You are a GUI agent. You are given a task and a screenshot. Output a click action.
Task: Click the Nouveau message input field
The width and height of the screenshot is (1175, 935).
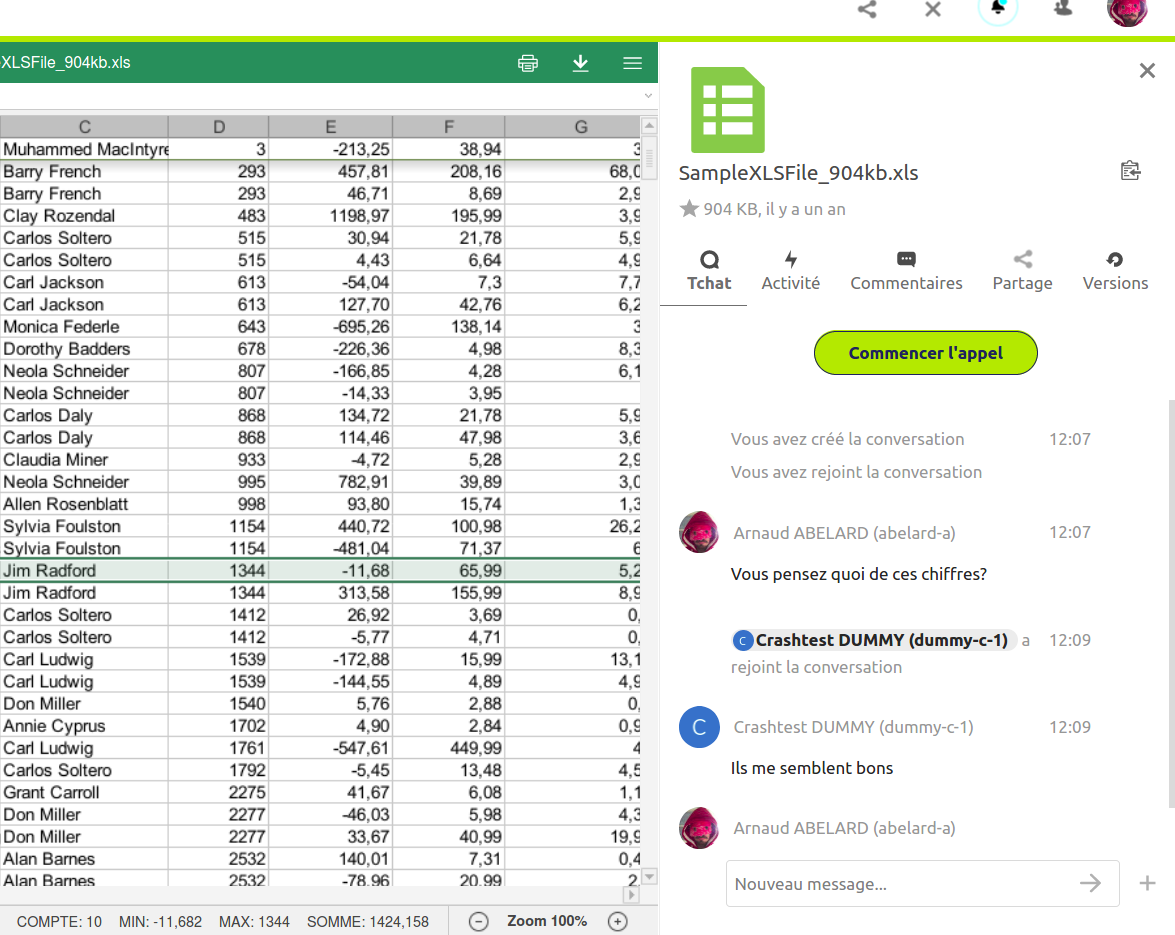pyautogui.click(x=900, y=884)
